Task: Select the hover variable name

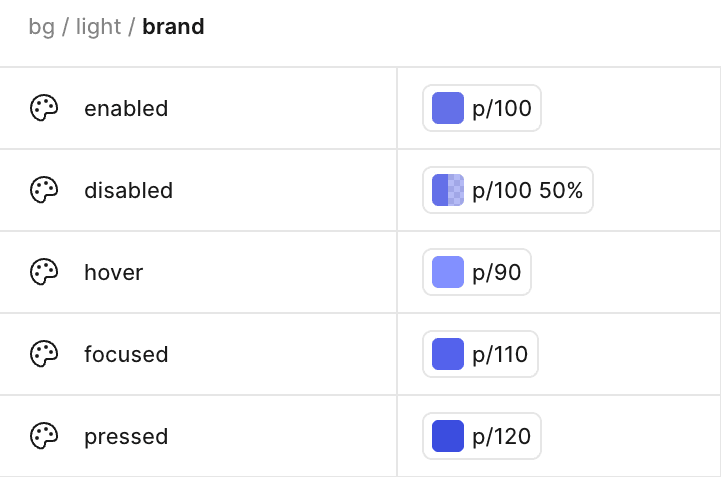Action: point(113,272)
